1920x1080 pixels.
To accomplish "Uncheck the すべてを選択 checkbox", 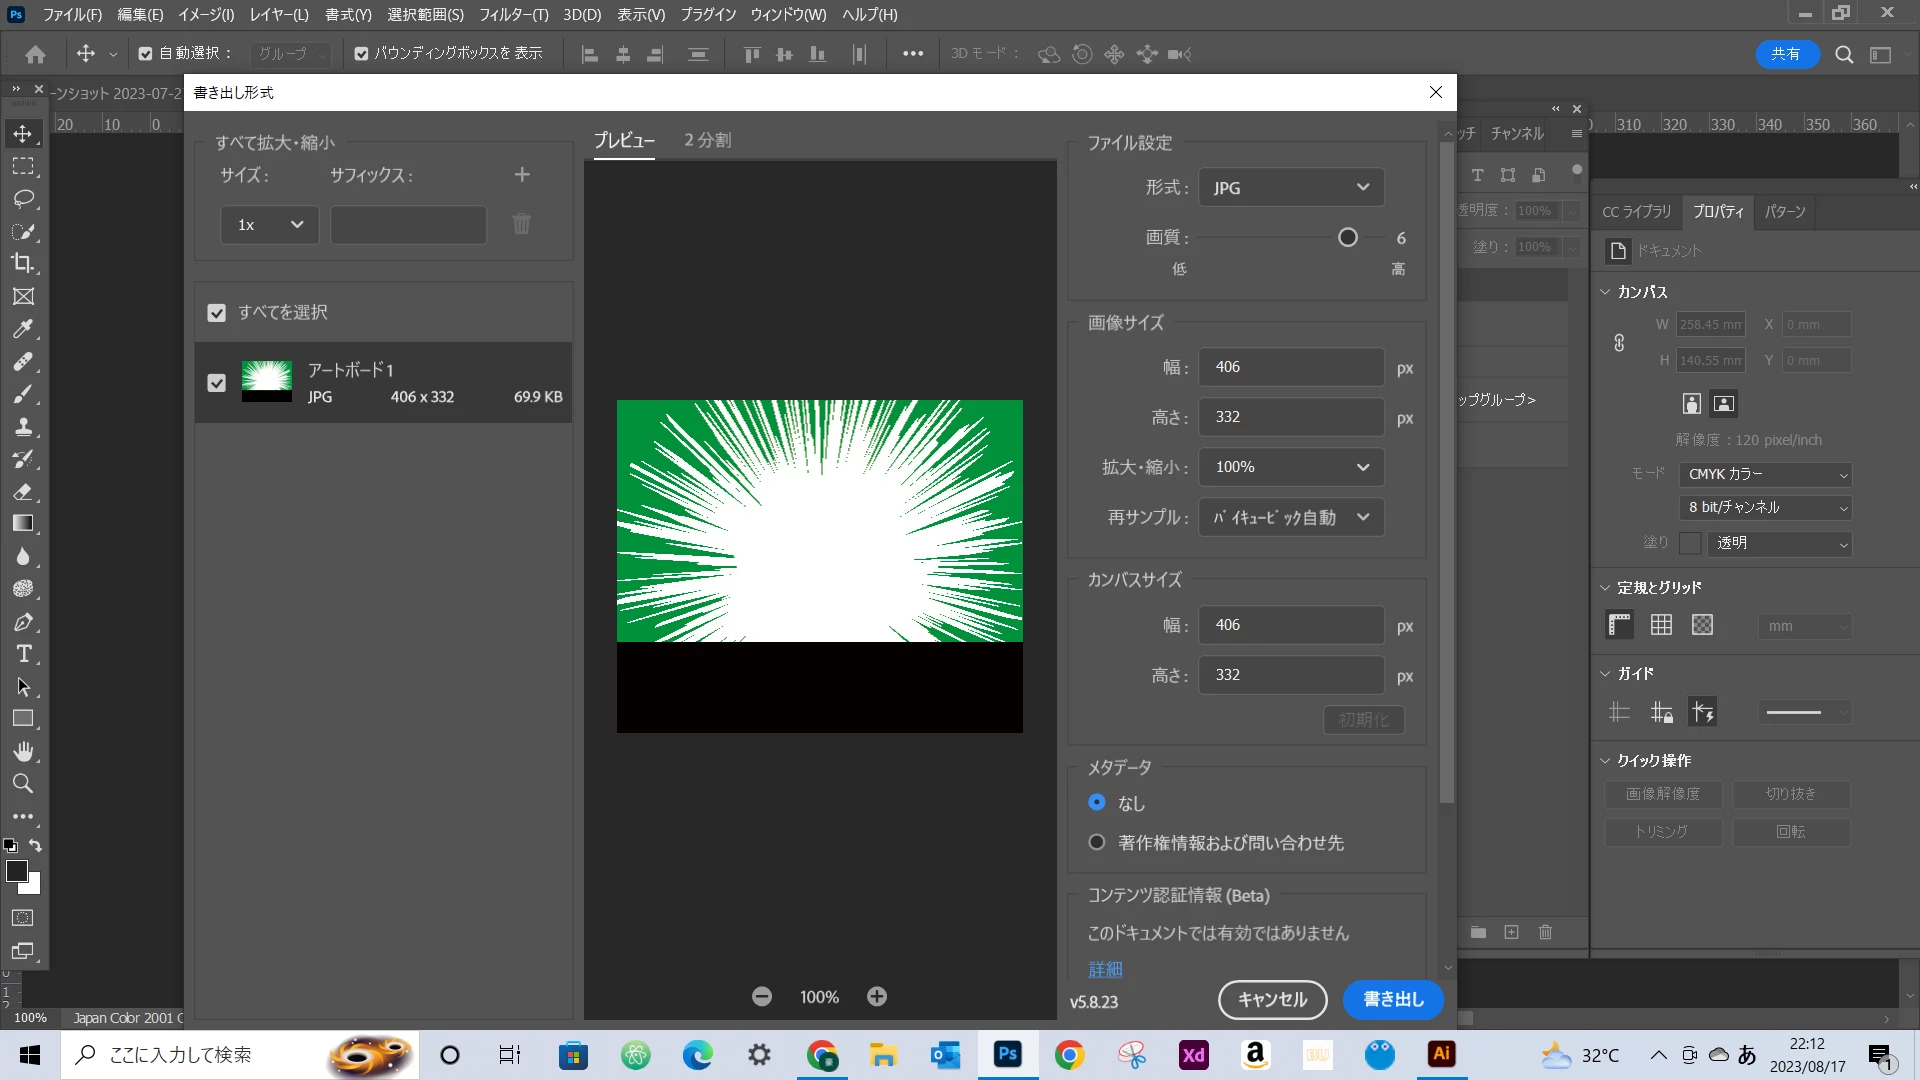I will (216, 313).
